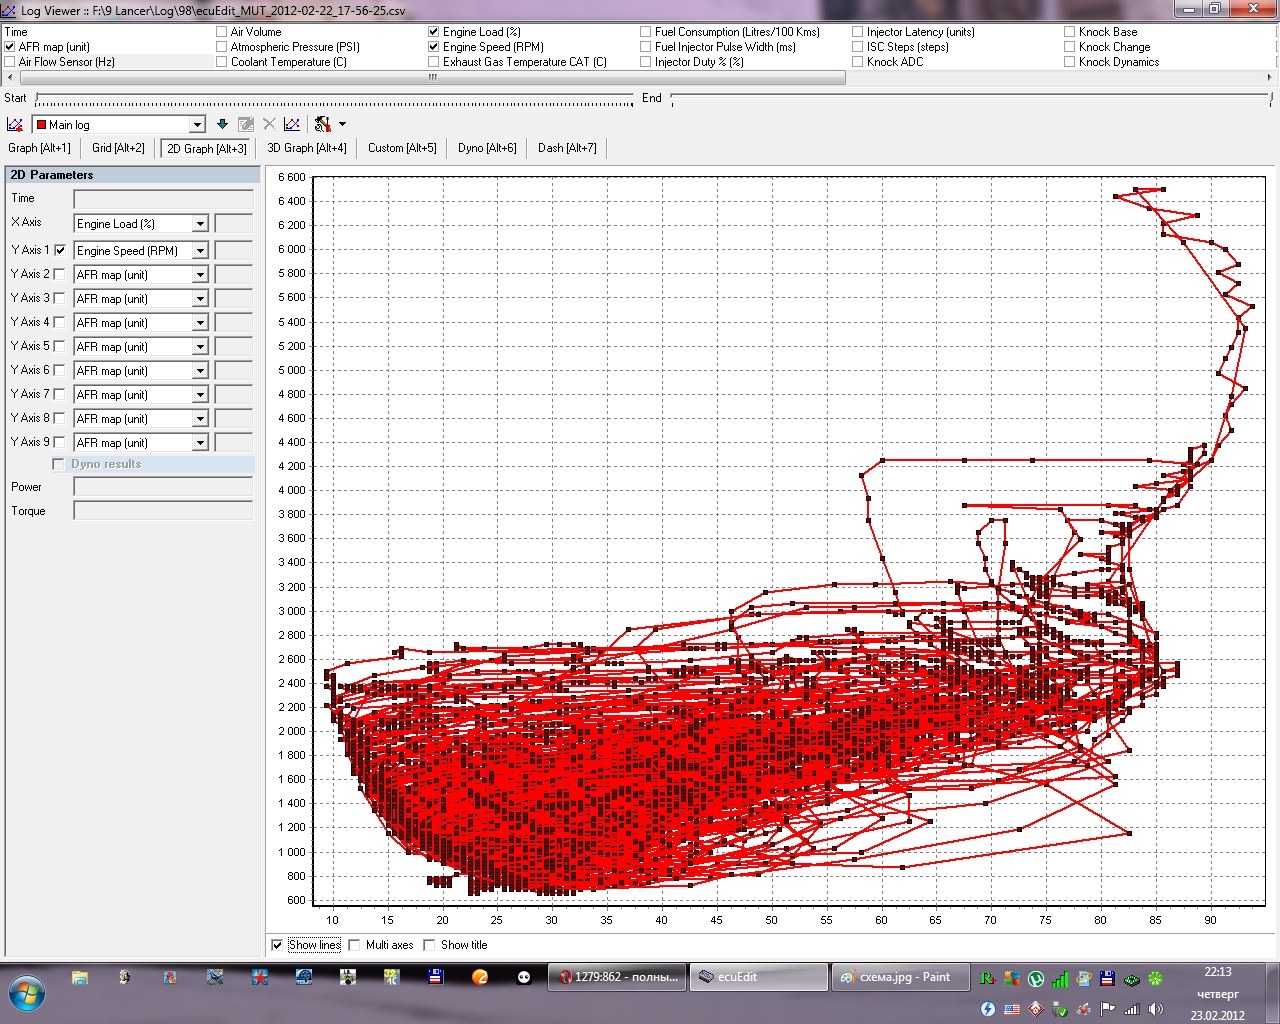This screenshot has width=1280, height=1024.
Task: Click the grey X delete log icon
Action: click(x=269, y=124)
